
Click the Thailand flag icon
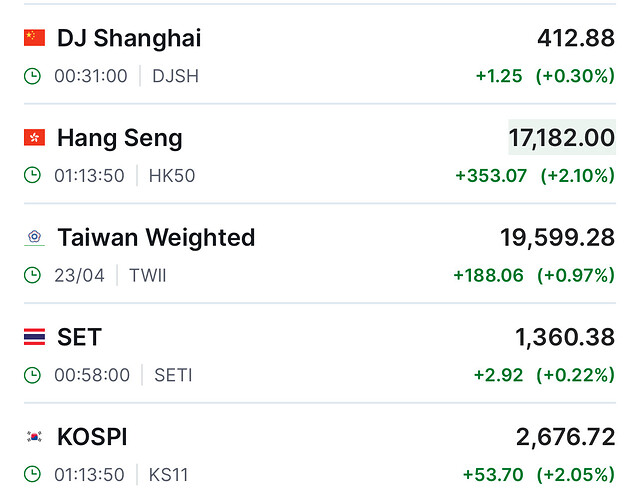[x=34, y=337]
